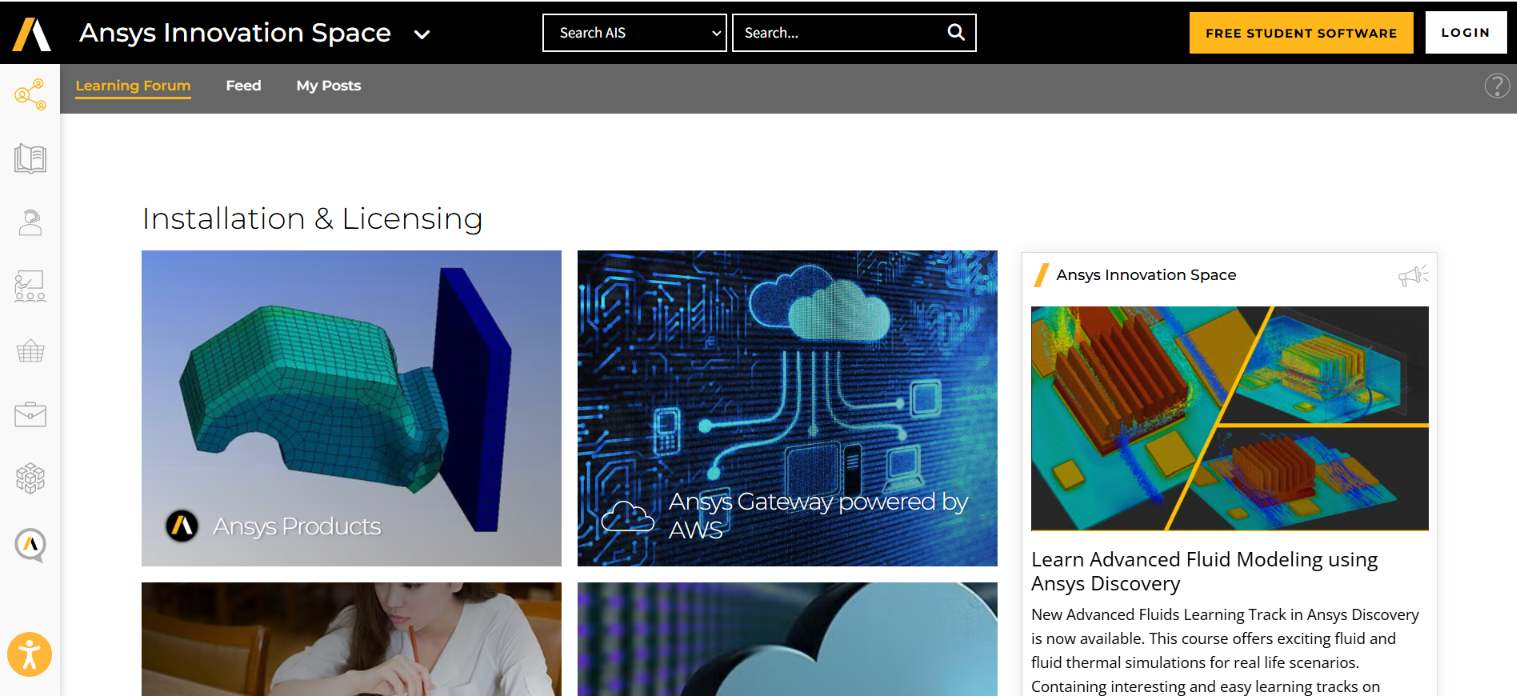Open the briefcase icon in sidebar
Image resolution: width=1517 pixels, height=696 pixels.
pos(30,414)
